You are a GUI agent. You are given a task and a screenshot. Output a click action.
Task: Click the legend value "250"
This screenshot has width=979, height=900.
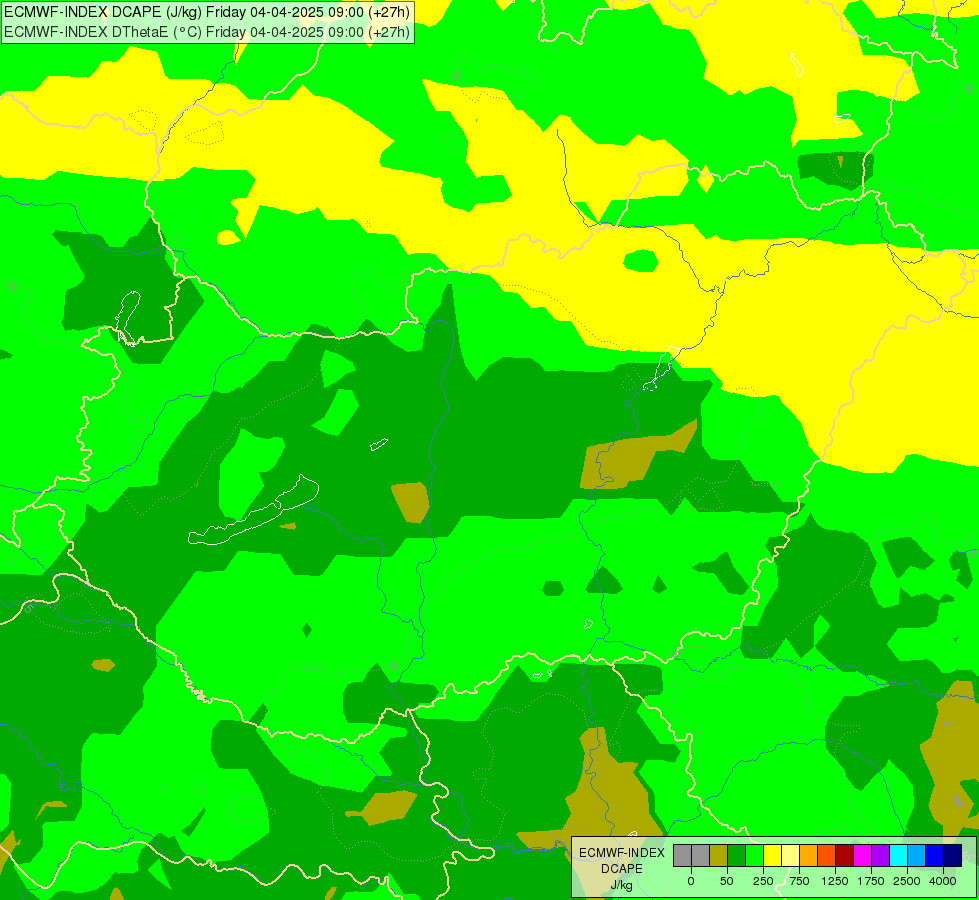tap(763, 881)
